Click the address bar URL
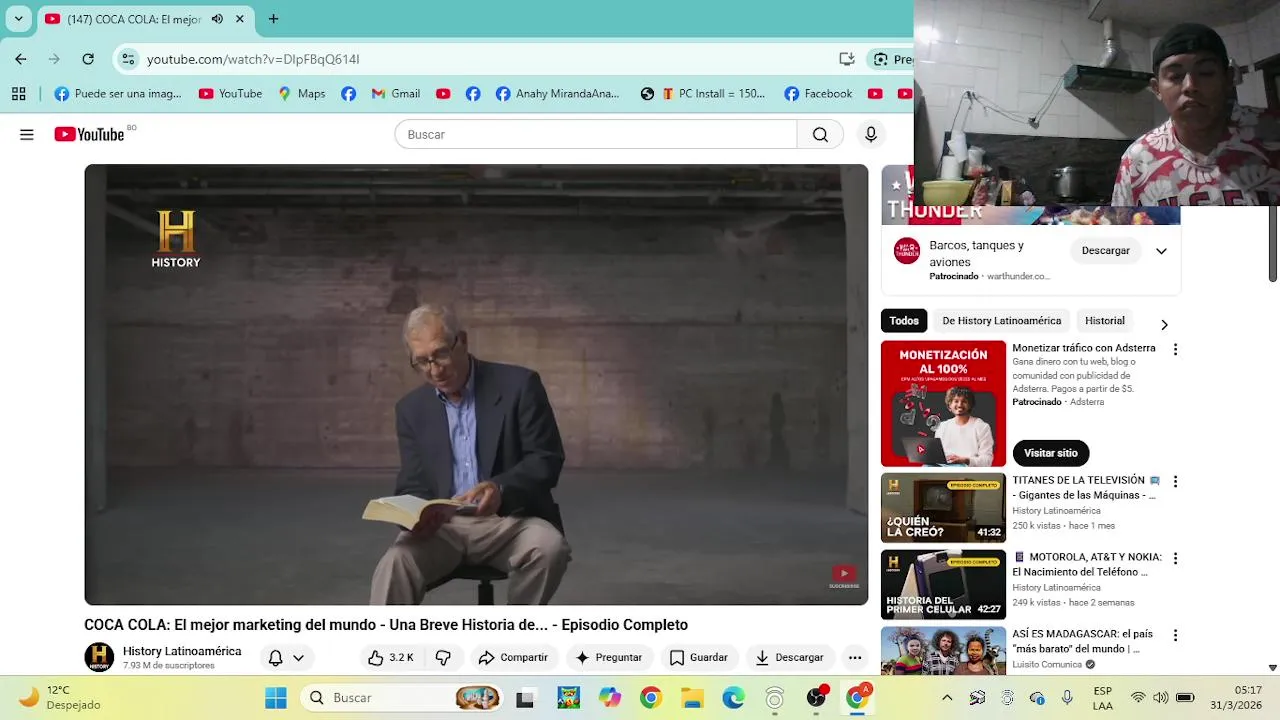This screenshot has width=1280, height=720. (x=253, y=59)
